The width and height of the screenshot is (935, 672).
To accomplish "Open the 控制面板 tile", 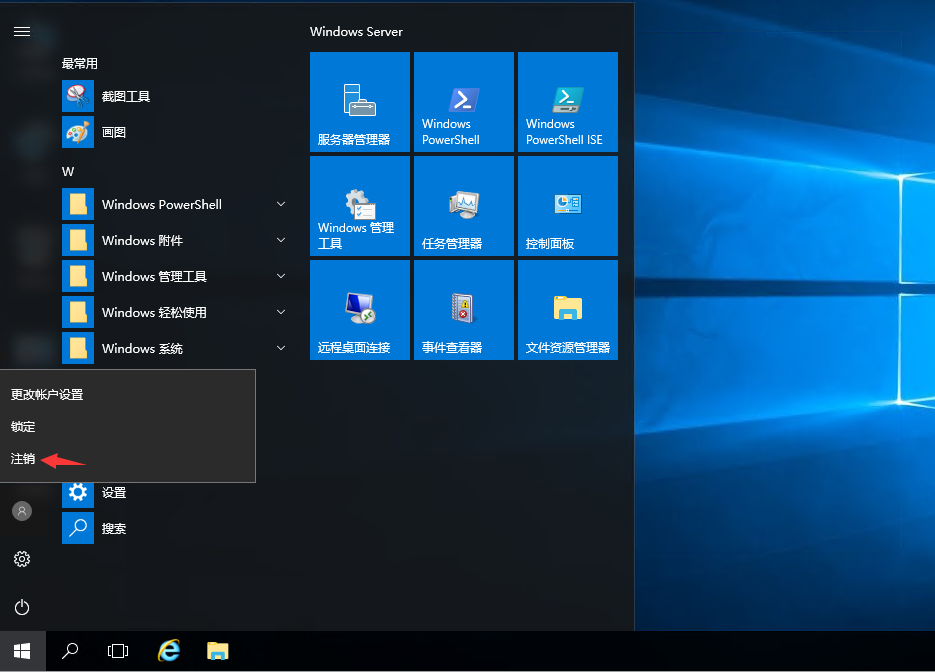I will click(568, 206).
